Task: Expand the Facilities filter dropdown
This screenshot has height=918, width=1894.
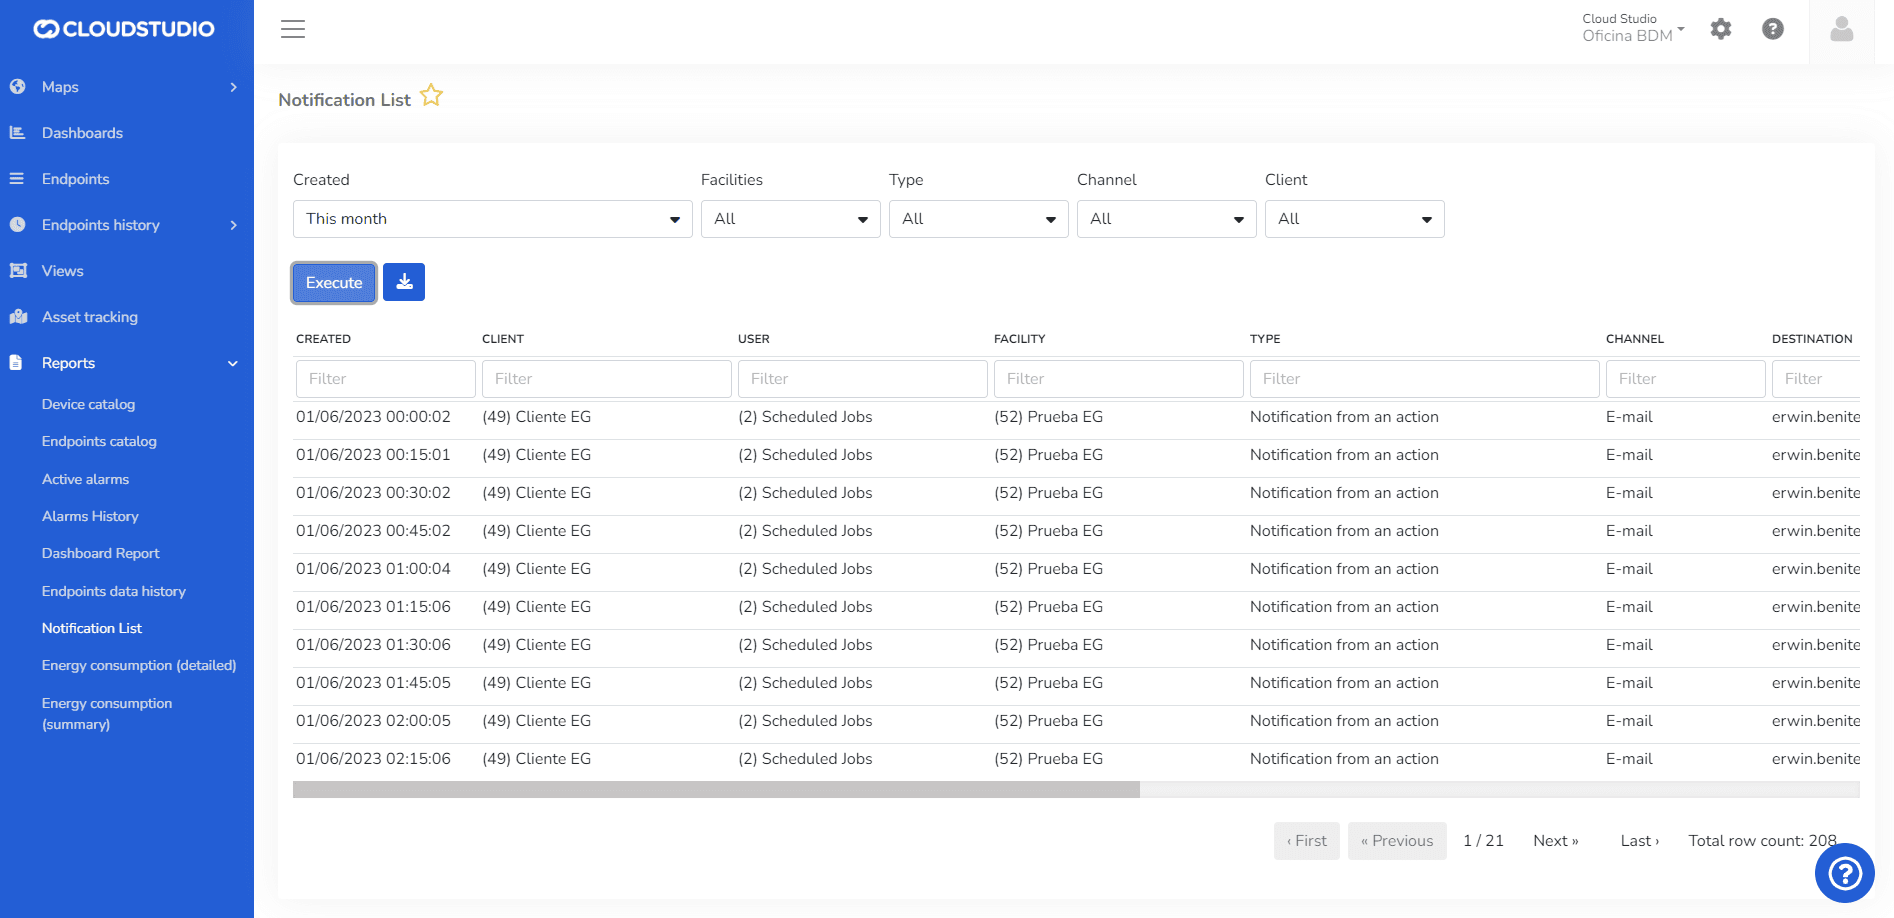Action: tap(790, 219)
